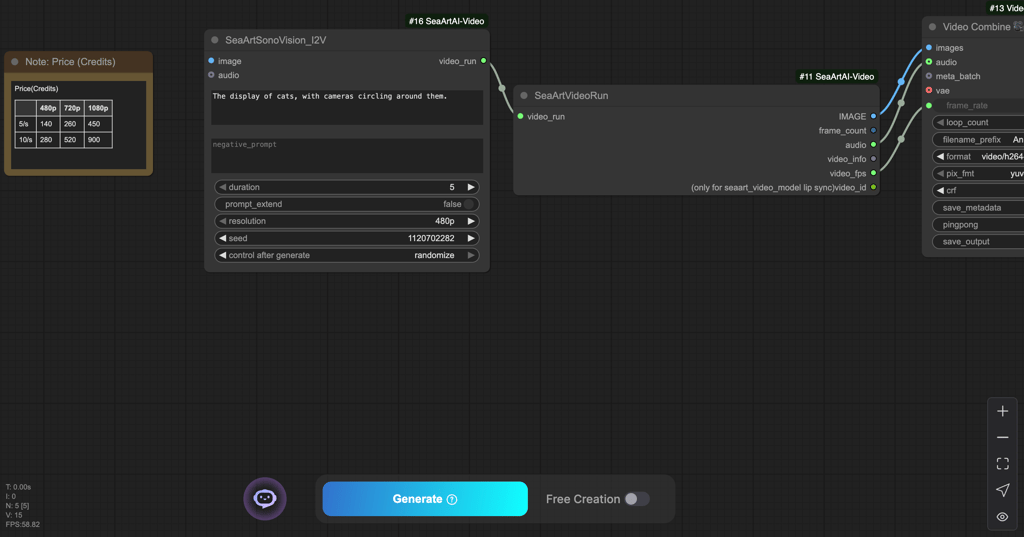Toggle the Free Creation switch
The width and height of the screenshot is (1024, 537).
(x=636, y=499)
